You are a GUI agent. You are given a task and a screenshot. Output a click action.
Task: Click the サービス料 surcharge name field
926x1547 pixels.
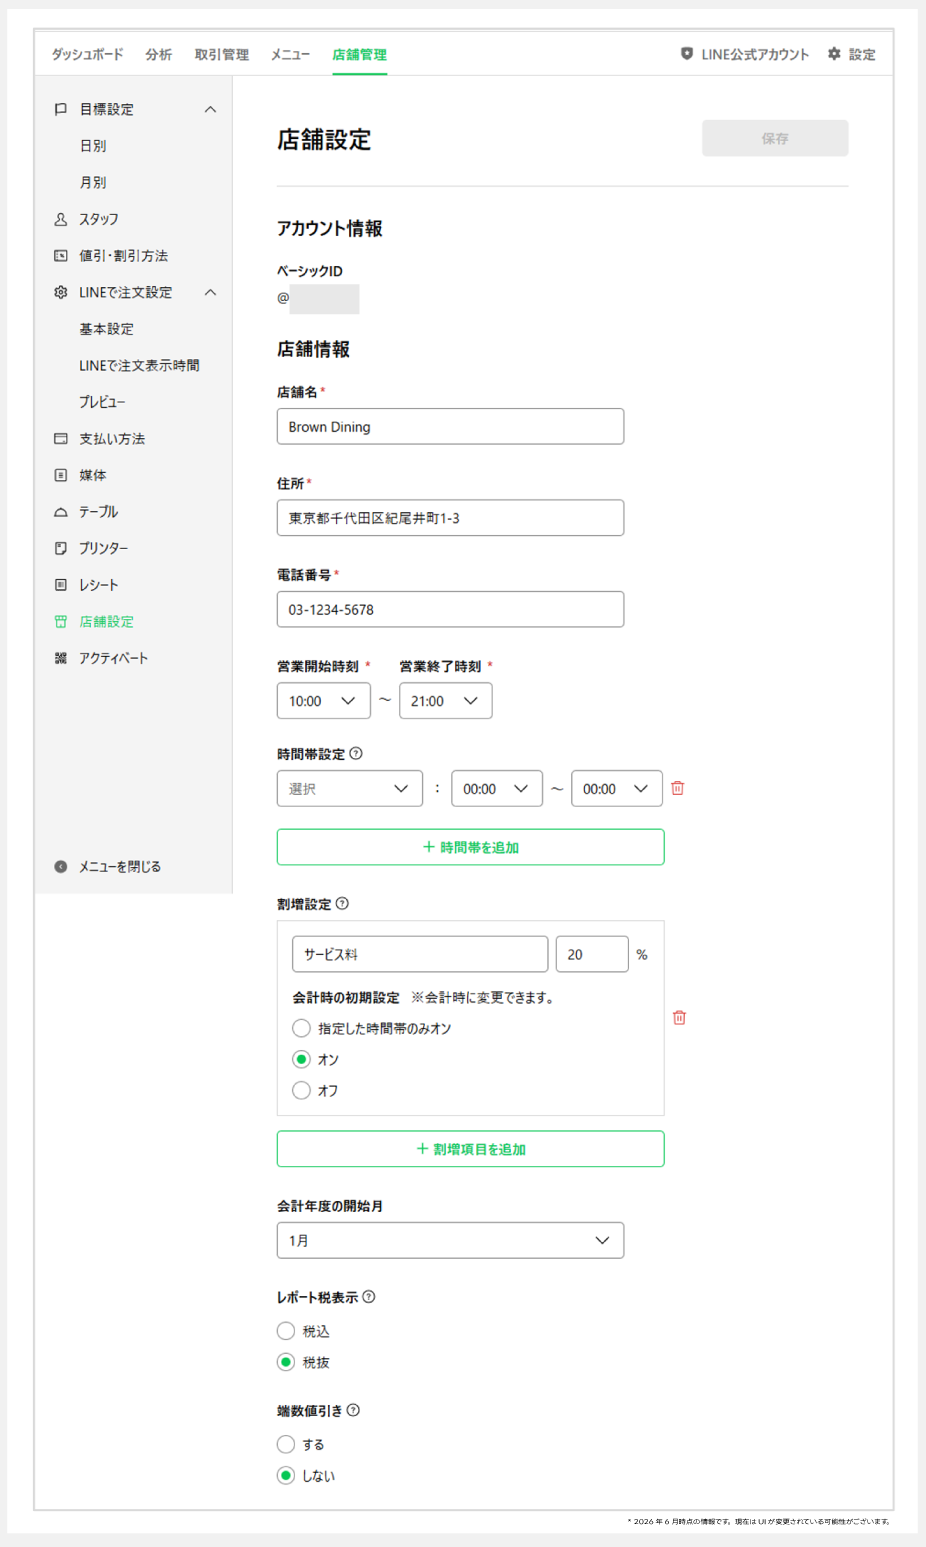point(420,954)
